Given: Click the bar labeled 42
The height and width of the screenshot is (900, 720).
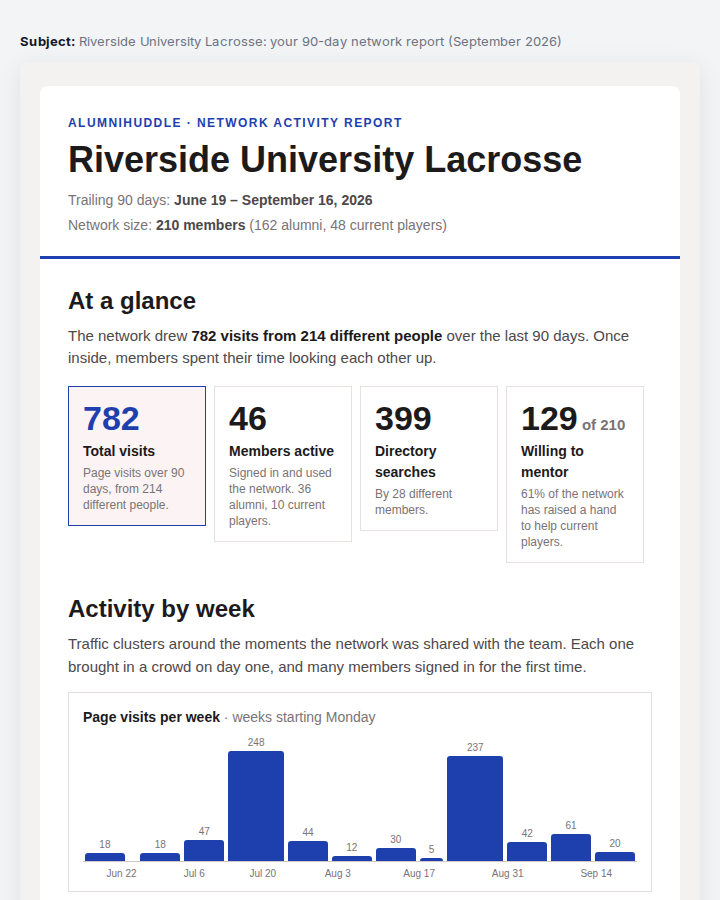Looking at the screenshot, I should tap(527, 852).
